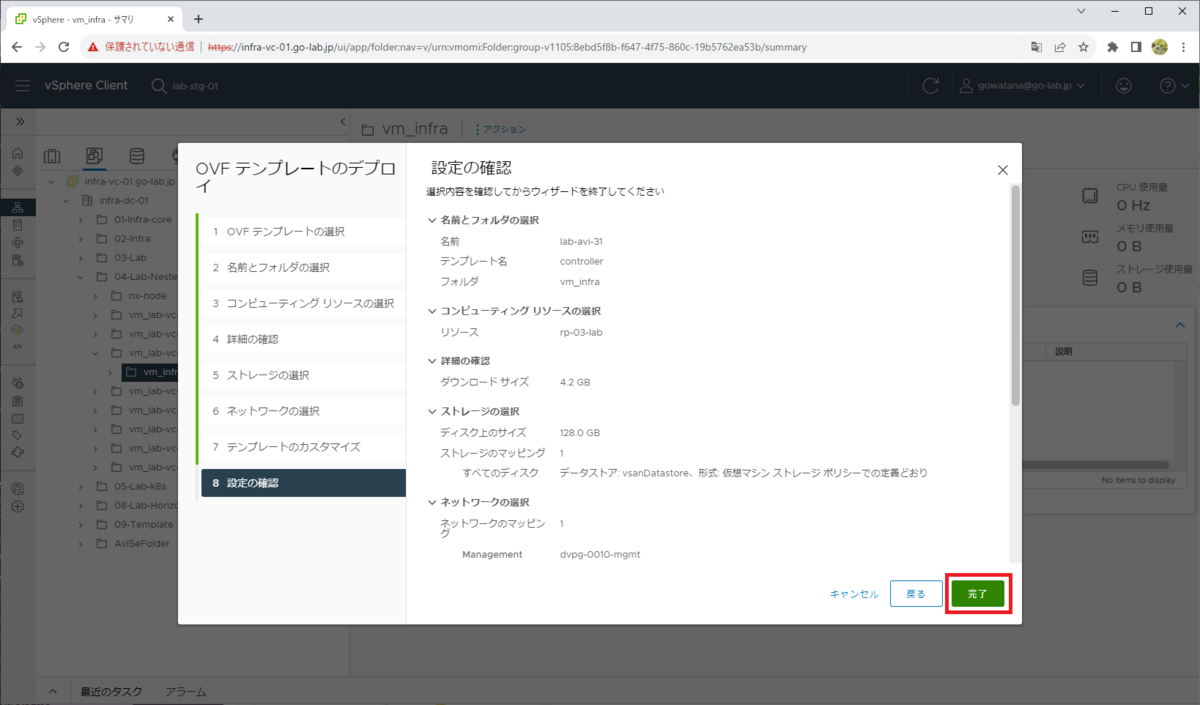Open the 最近のタスク bottom tab
The image size is (1200, 705).
tap(111, 692)
